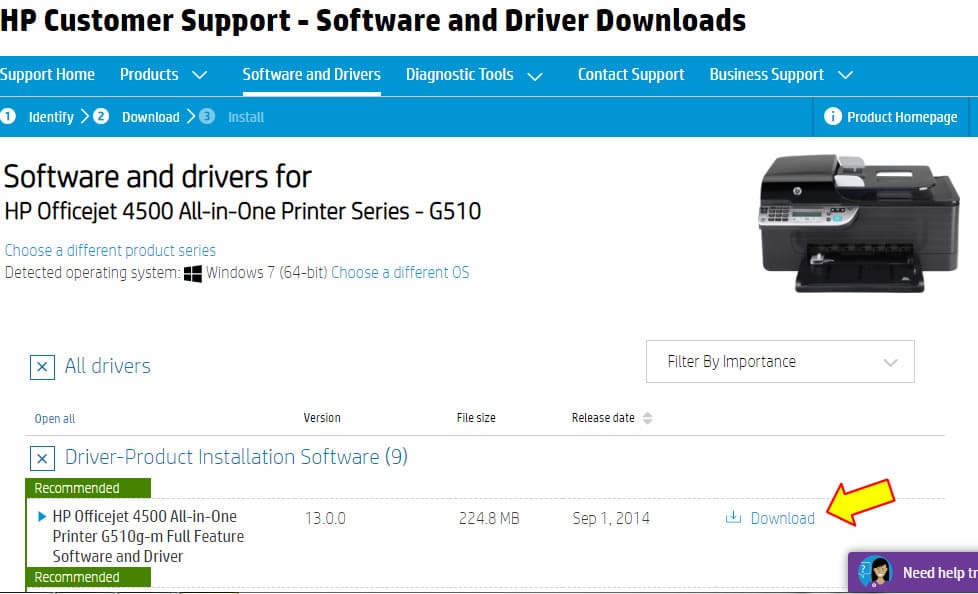Collapse Driver-Product Installation Software section box
Viewport: 978px width, 594px height.
[x=42, y=458]
